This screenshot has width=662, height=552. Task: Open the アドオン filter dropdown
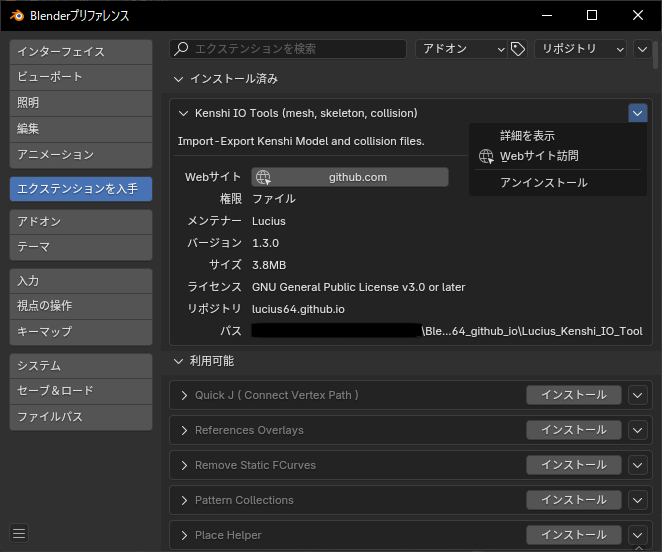coord(461,49)
